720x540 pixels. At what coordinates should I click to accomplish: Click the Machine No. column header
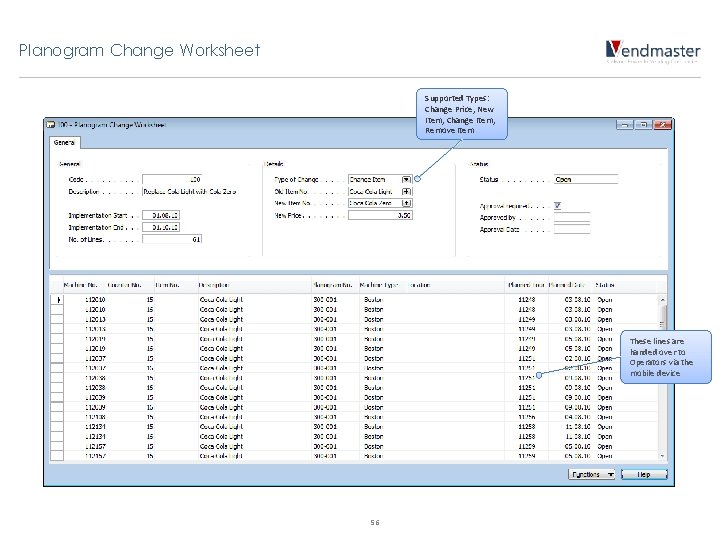tap(84, 285)
